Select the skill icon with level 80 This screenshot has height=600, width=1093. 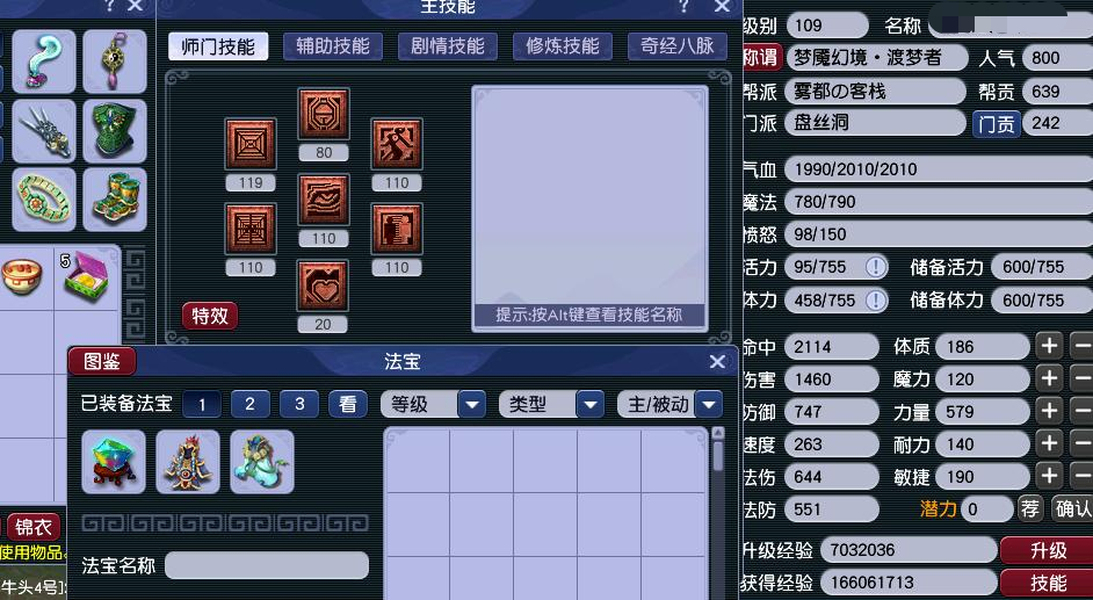(x=323, y=114)
